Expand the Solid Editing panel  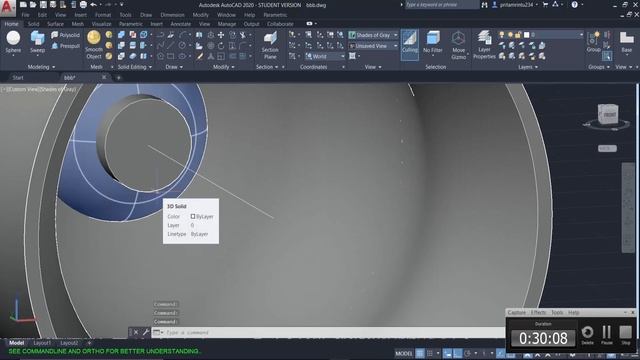135,67
